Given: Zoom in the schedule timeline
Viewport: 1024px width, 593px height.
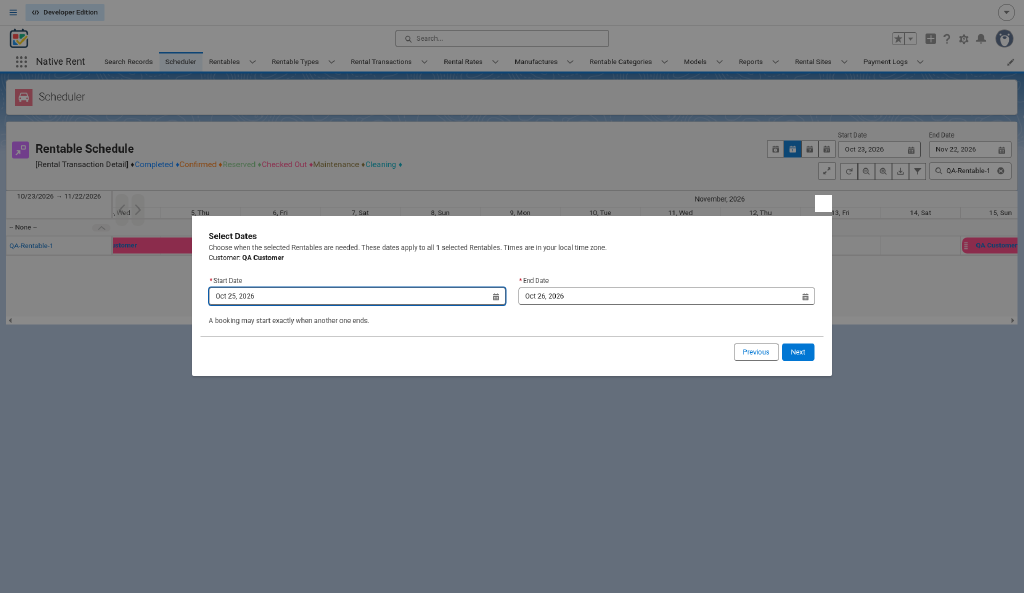Looking at the screenshot, I should 883,171.
